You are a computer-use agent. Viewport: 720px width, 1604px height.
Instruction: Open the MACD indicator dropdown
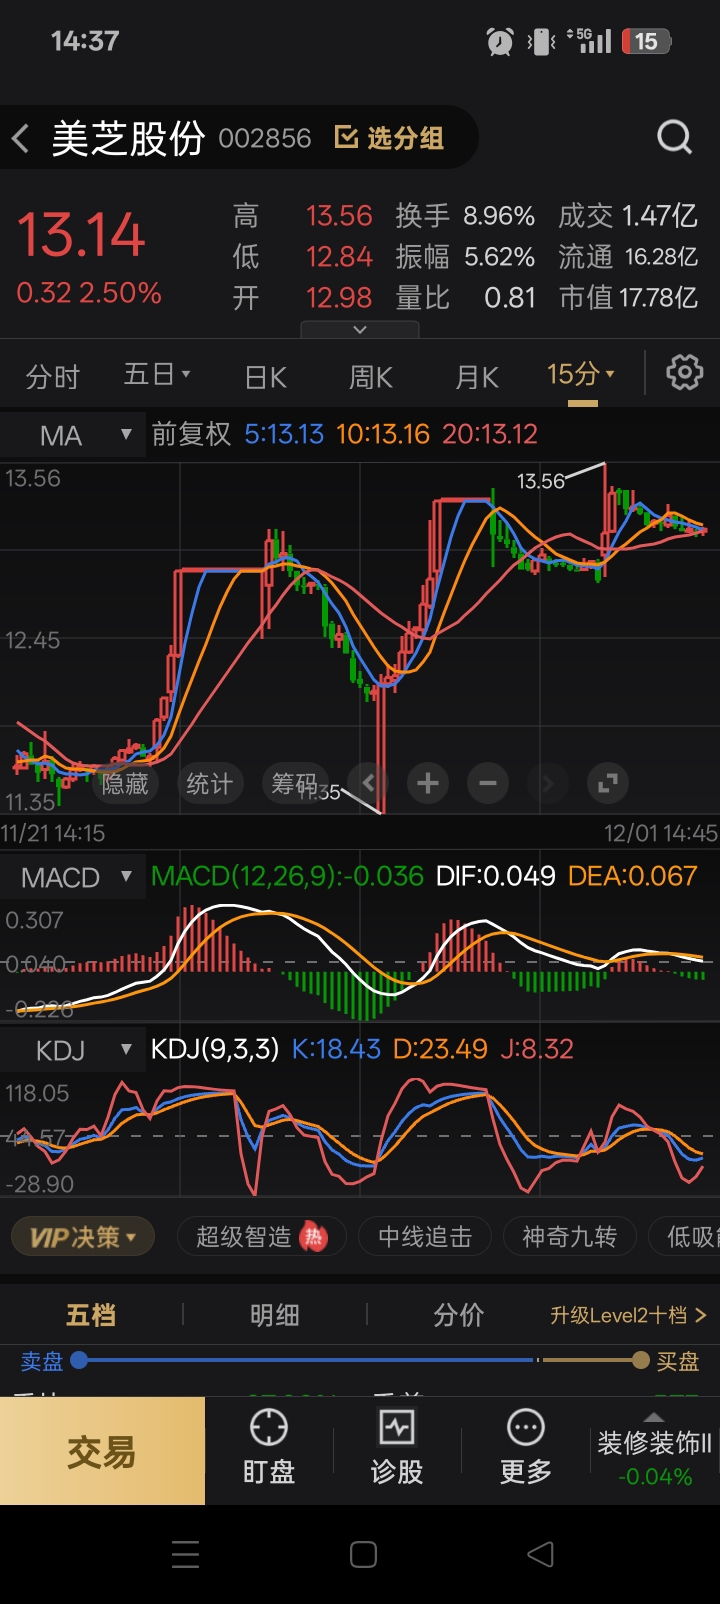tap(73, 877)
